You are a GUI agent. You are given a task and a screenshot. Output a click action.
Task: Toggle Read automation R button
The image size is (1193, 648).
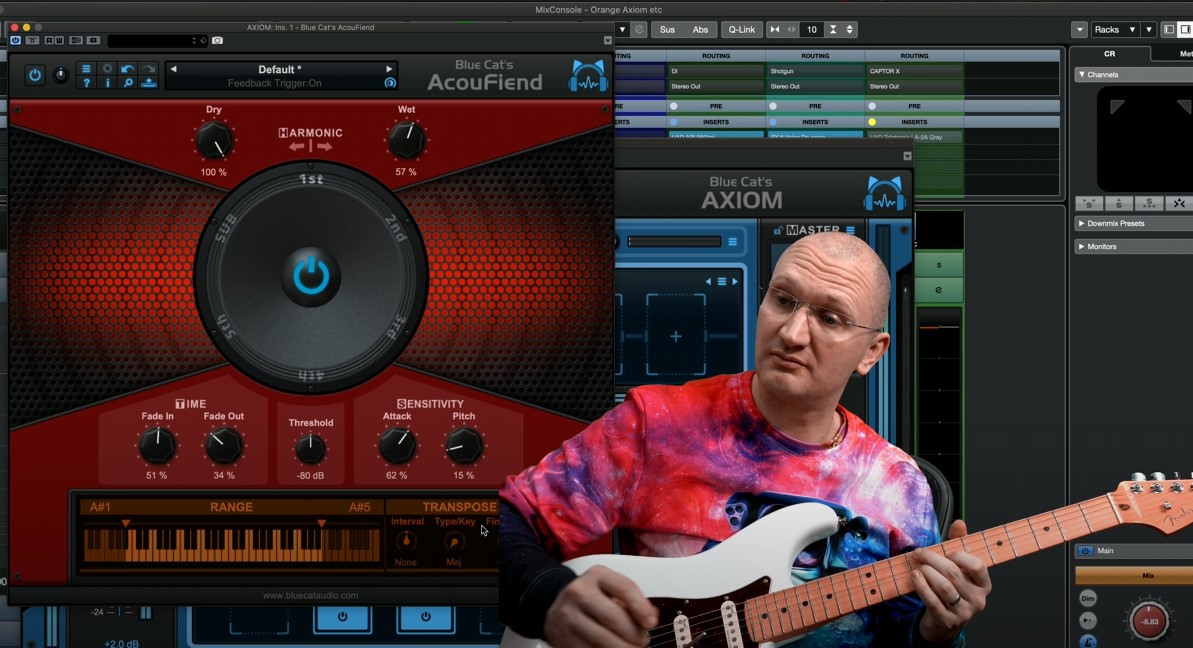pos(49,40)
